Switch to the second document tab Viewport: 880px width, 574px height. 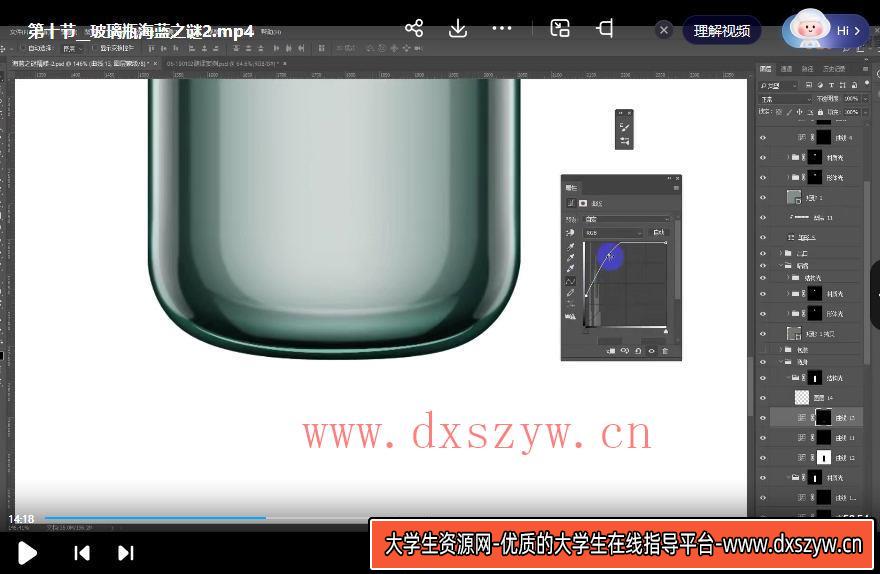click(226, 64)
